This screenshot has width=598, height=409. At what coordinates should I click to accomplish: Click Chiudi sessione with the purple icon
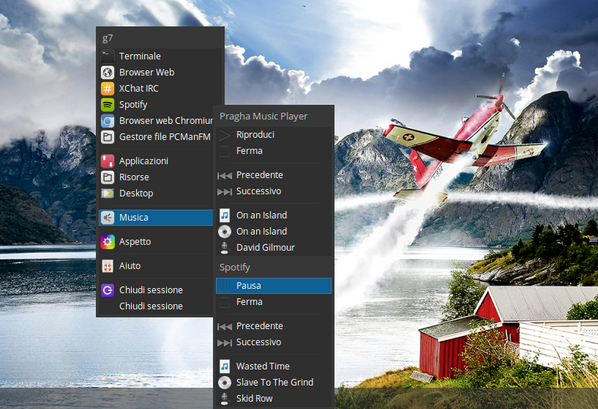156,290
